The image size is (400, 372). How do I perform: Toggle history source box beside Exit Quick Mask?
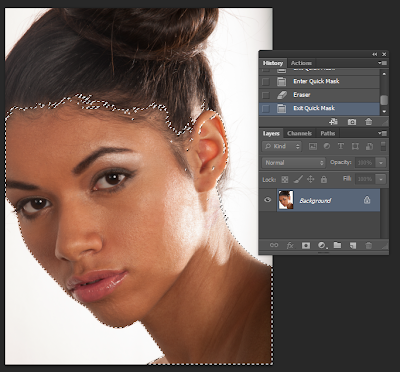[266, 109]
